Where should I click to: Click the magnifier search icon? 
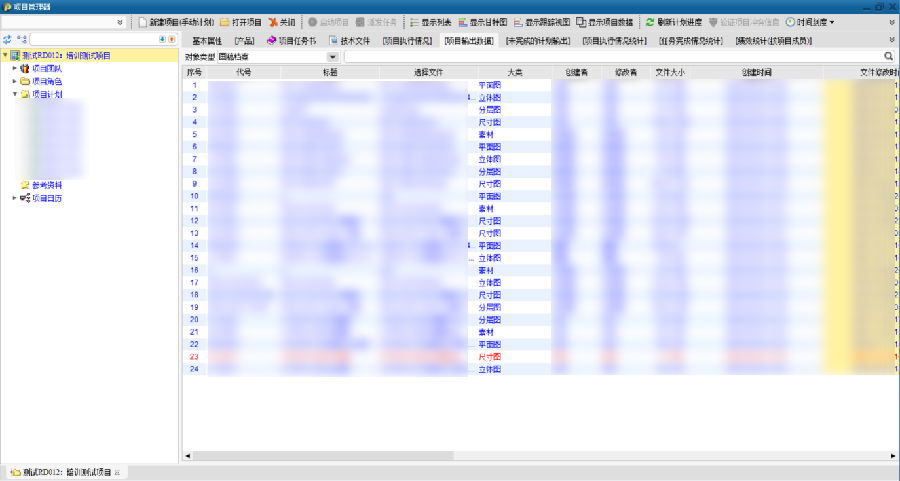coord(889,56)
